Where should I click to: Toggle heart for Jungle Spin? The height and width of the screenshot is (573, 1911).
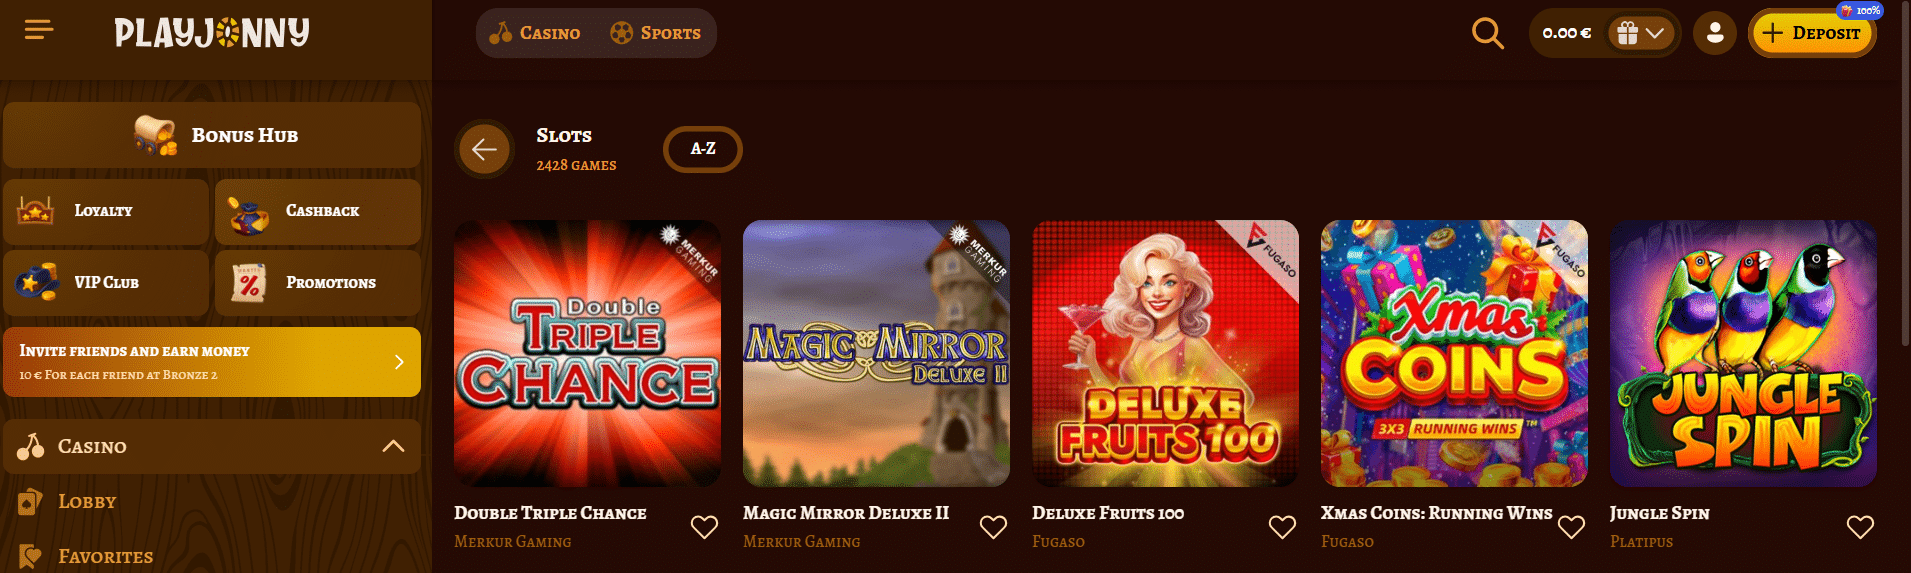[x=1860, y=527]
